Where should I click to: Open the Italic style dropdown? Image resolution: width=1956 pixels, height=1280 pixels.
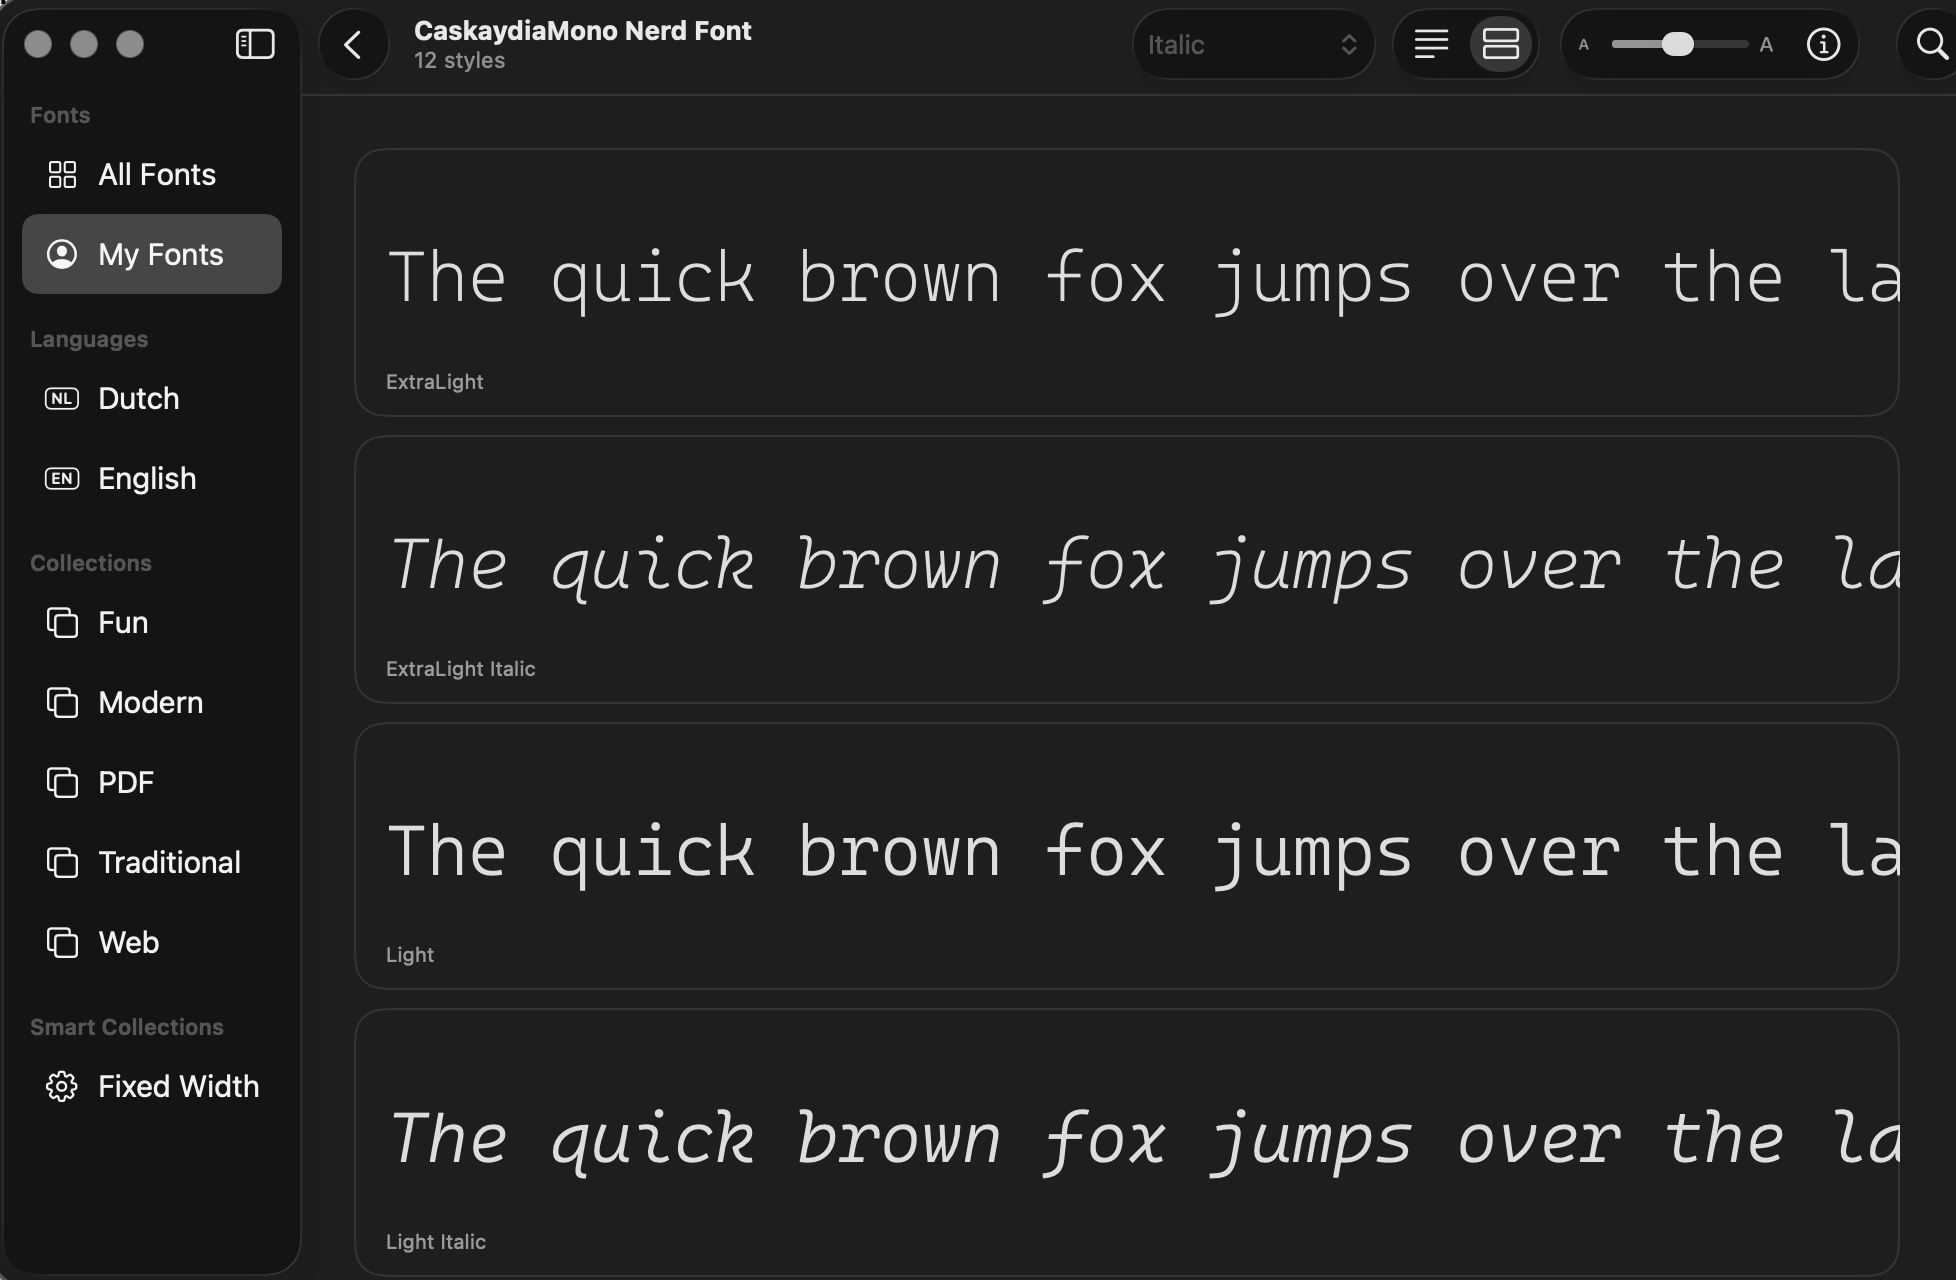point(1240,45)
